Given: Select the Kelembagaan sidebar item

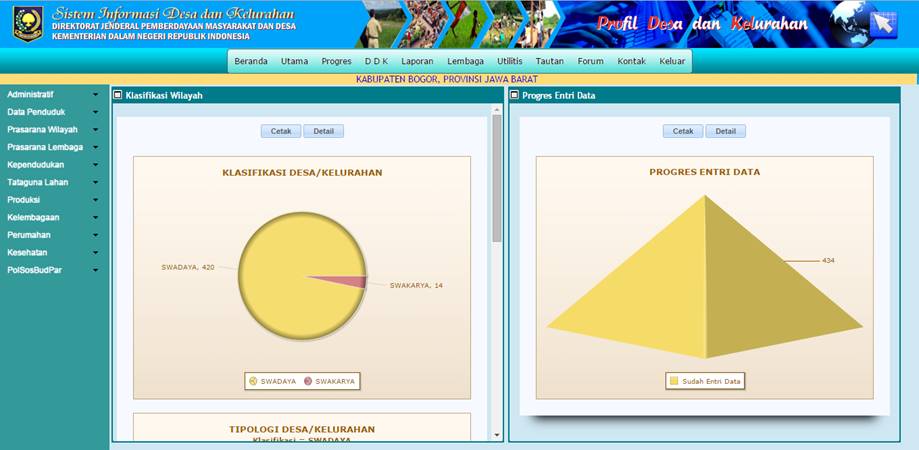Looking at the screenshot, I should point(33,217).
